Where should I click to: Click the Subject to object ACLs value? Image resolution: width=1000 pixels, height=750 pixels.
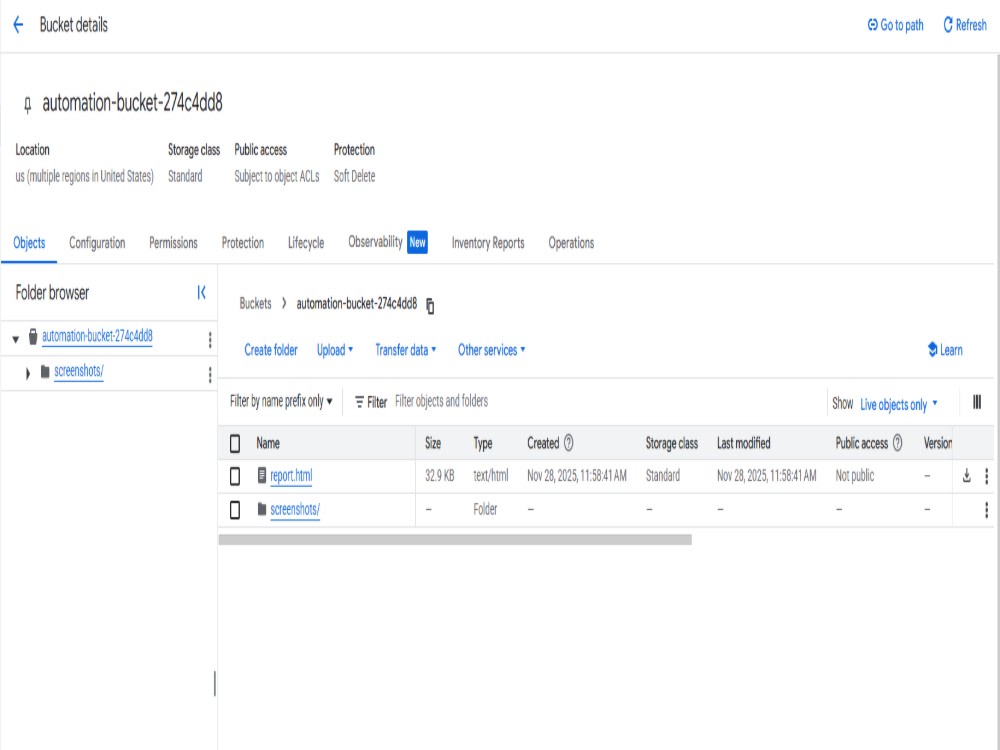click(277, 177)
